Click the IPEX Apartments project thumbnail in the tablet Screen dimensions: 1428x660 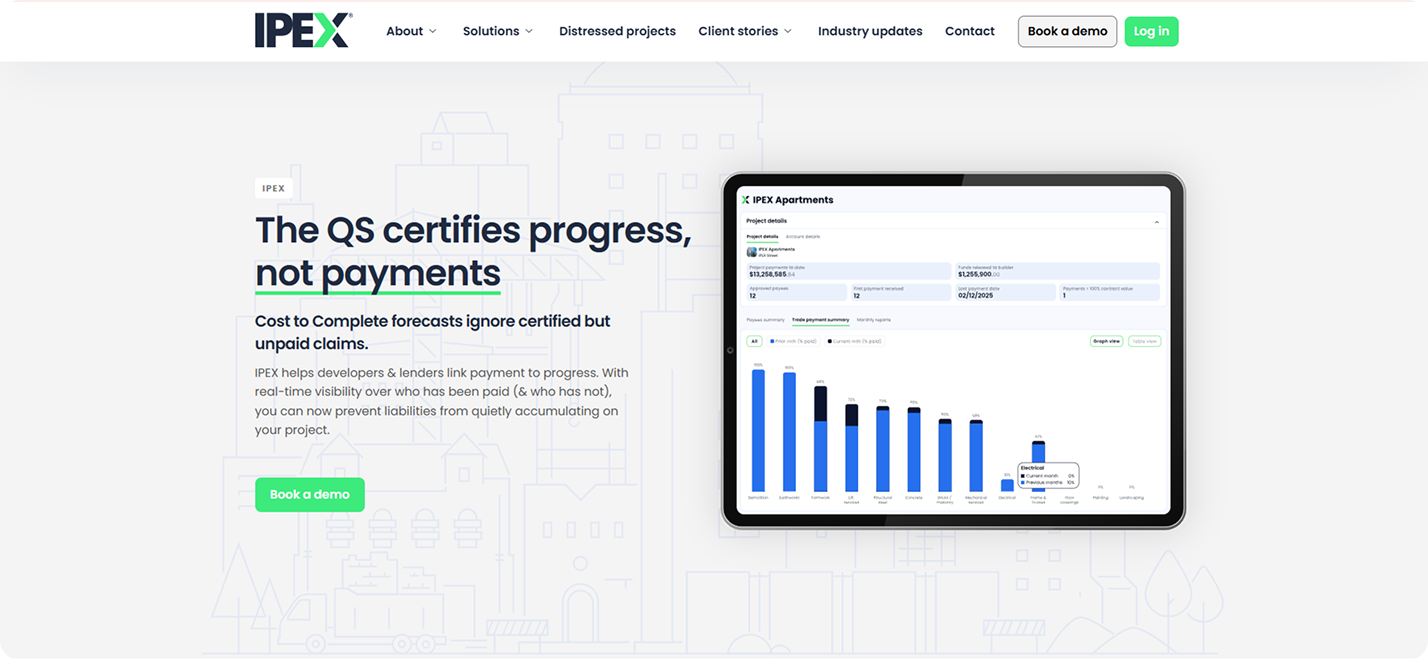coord(752,252)
